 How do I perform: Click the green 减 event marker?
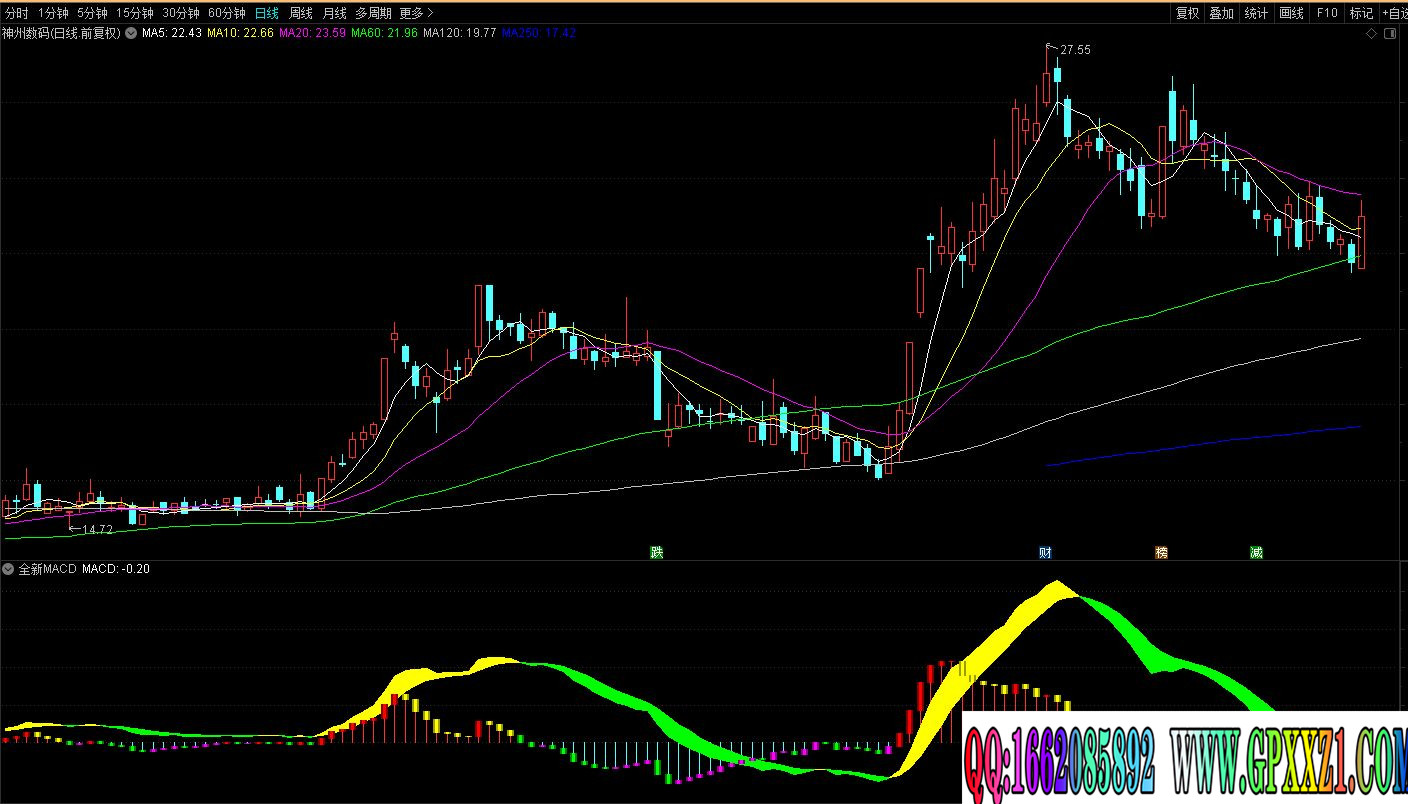(1256, 552)
